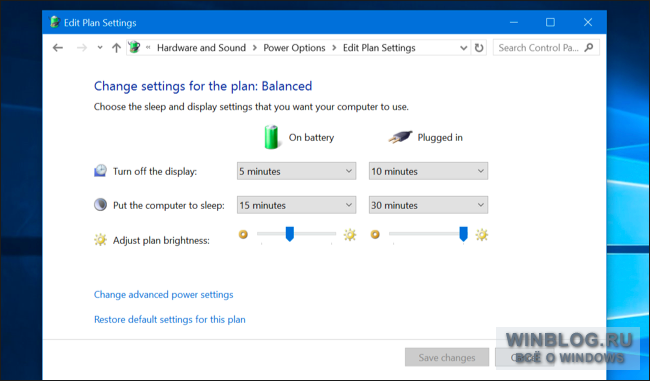
Task: Maximize the Edit Plan Settings window
Action: click(550, 22)
